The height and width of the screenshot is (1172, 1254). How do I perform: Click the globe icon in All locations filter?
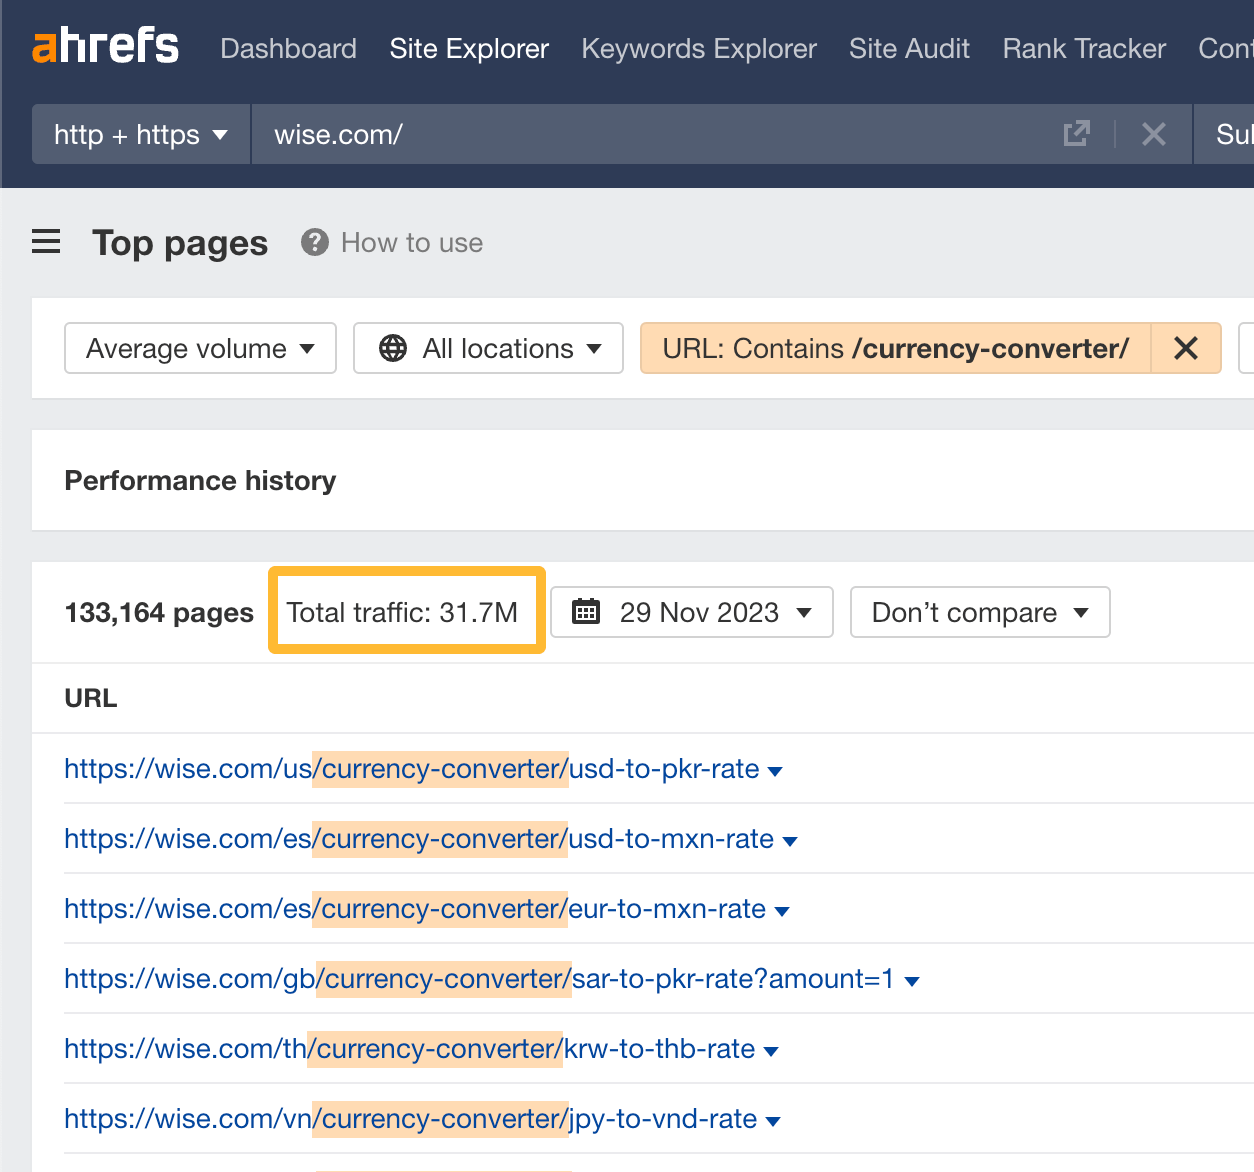pos(394,348)
